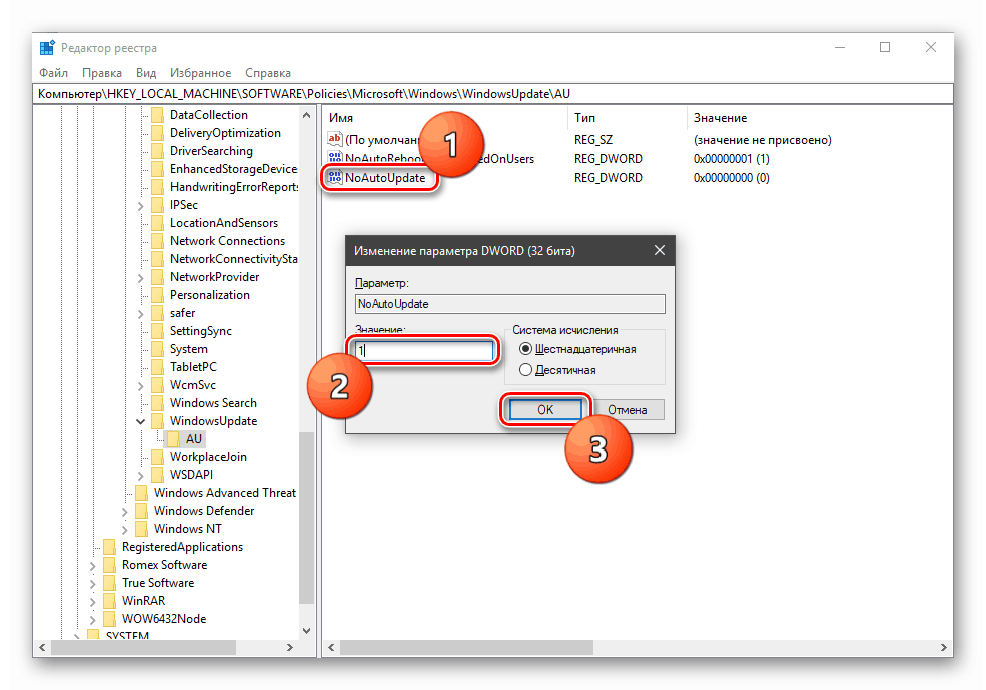Select the Romex Software tree key

164,565
